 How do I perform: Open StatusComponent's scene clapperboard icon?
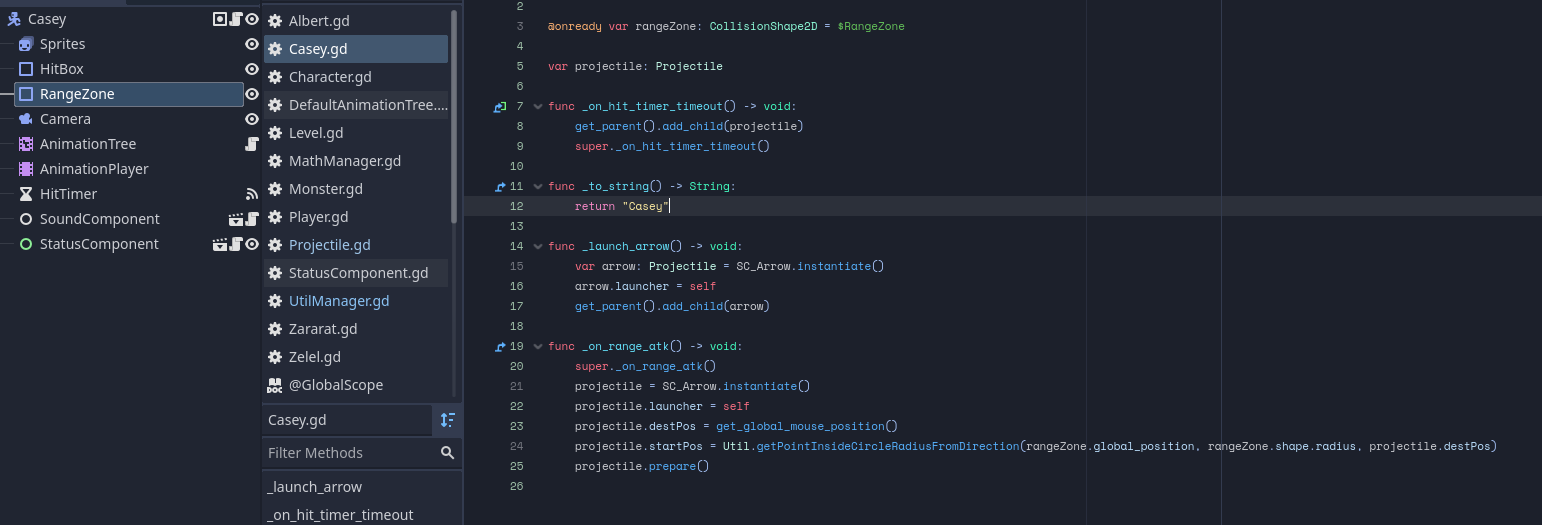click(220, 244)
